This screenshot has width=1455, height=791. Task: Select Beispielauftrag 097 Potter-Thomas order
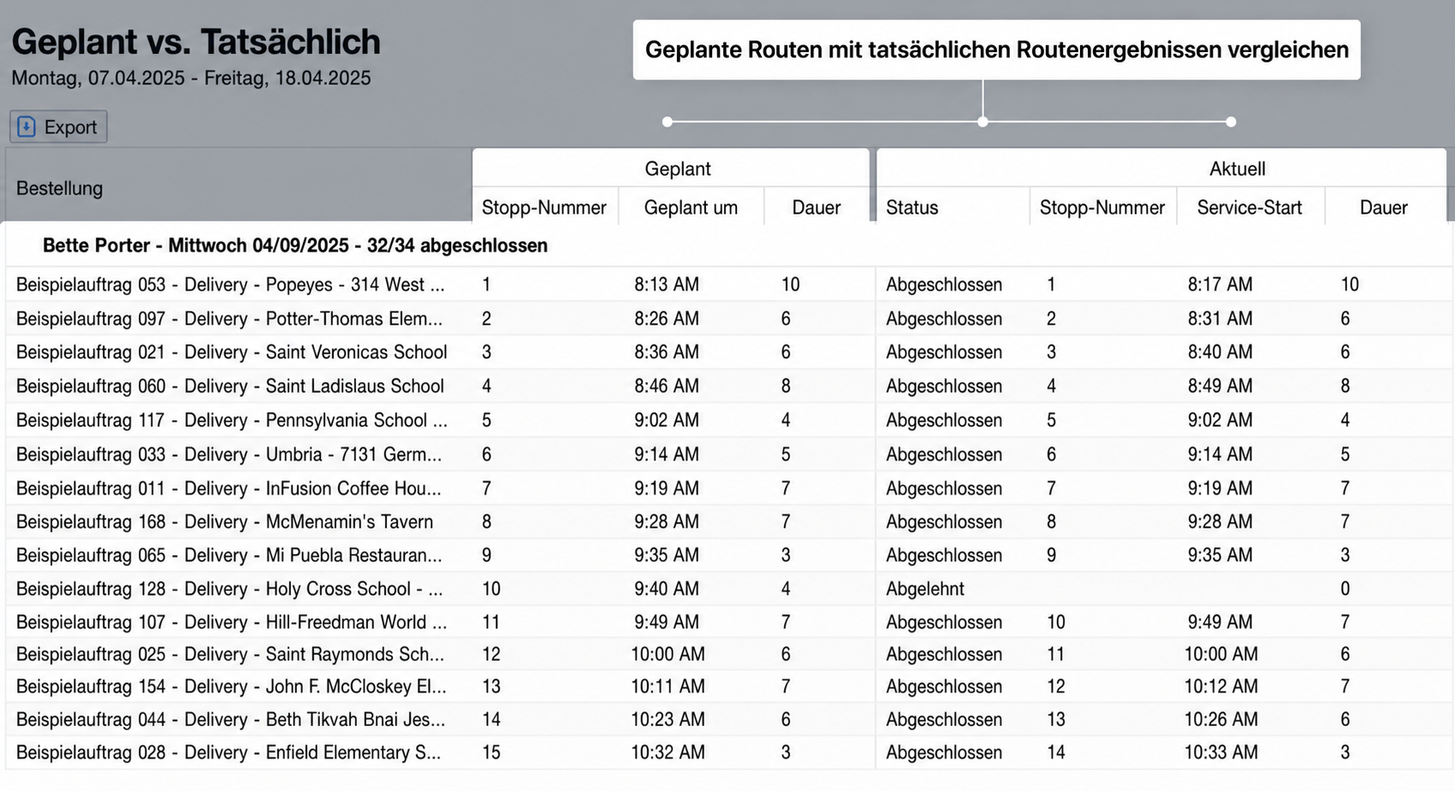pyautogui.click(x=229, y=319)
